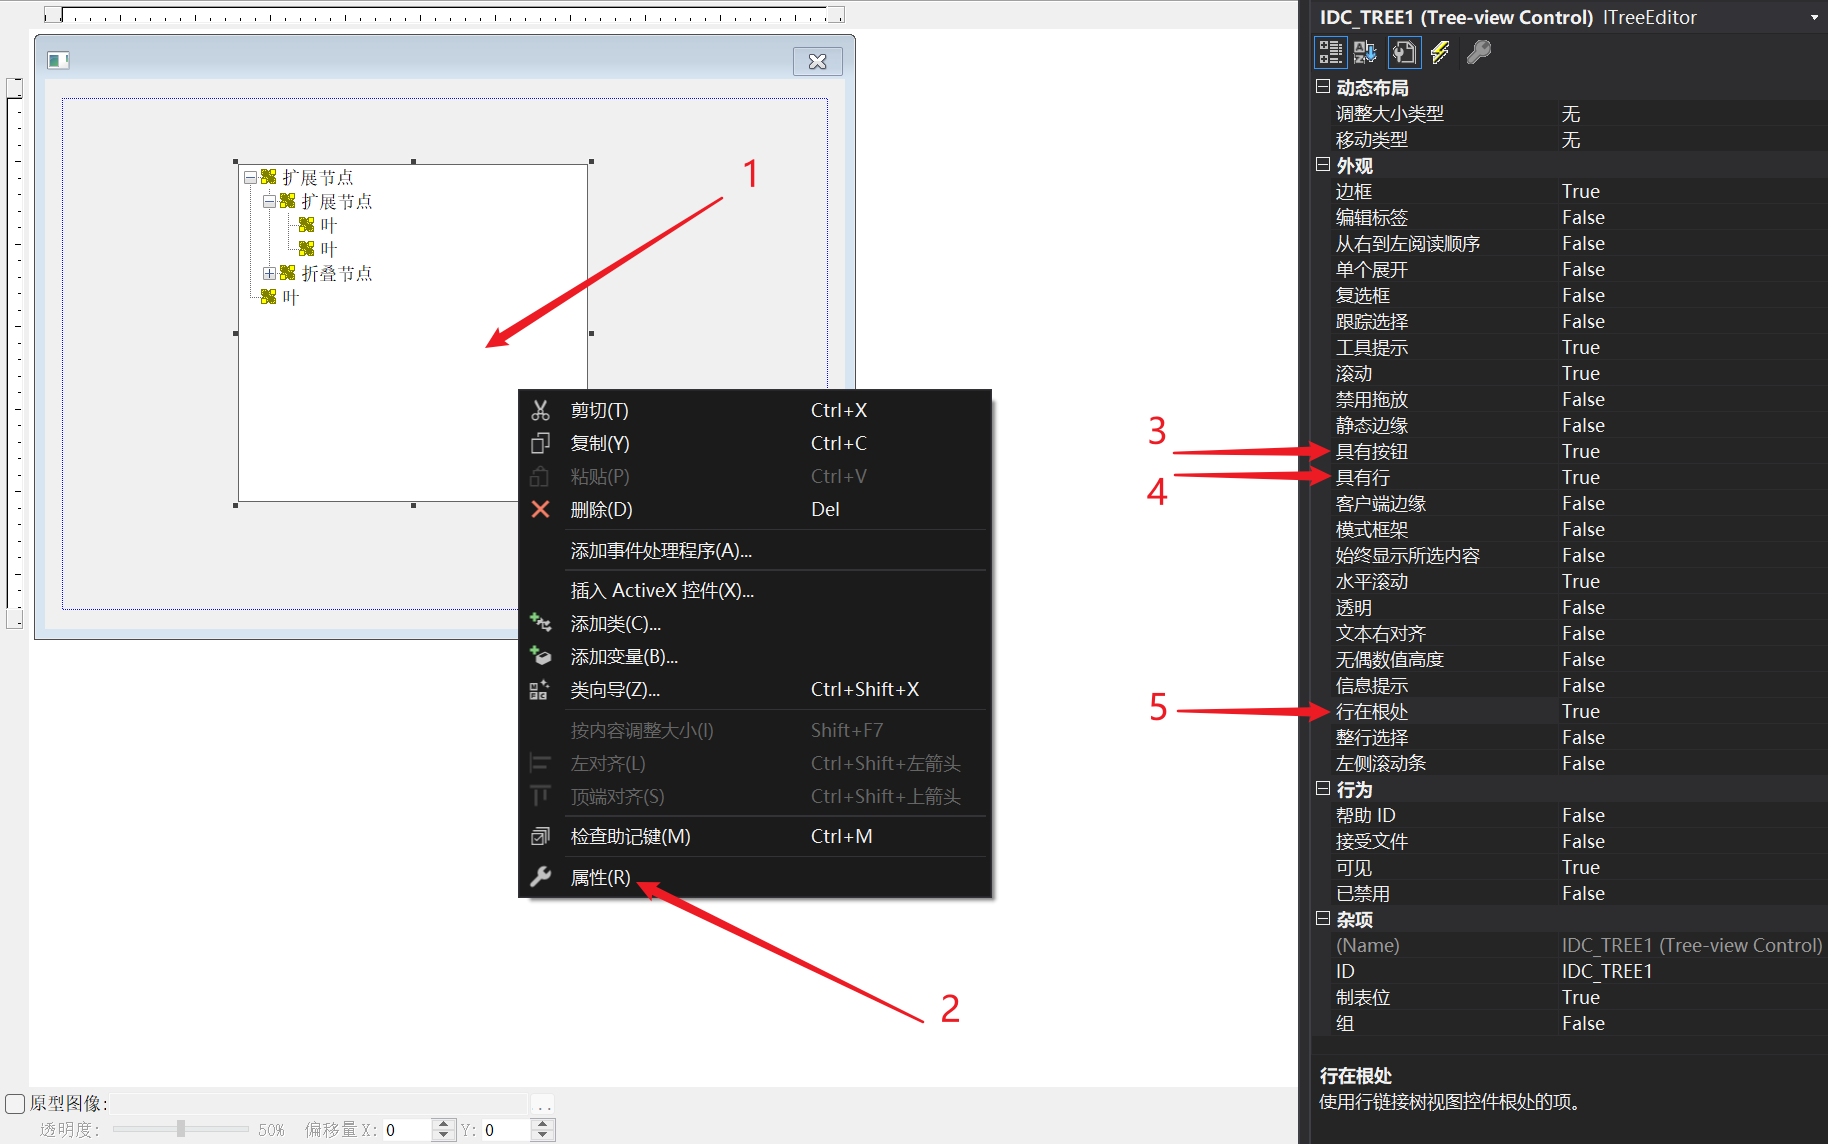Click the red X icon beside 删除(D)

click(x=540, y=509)
